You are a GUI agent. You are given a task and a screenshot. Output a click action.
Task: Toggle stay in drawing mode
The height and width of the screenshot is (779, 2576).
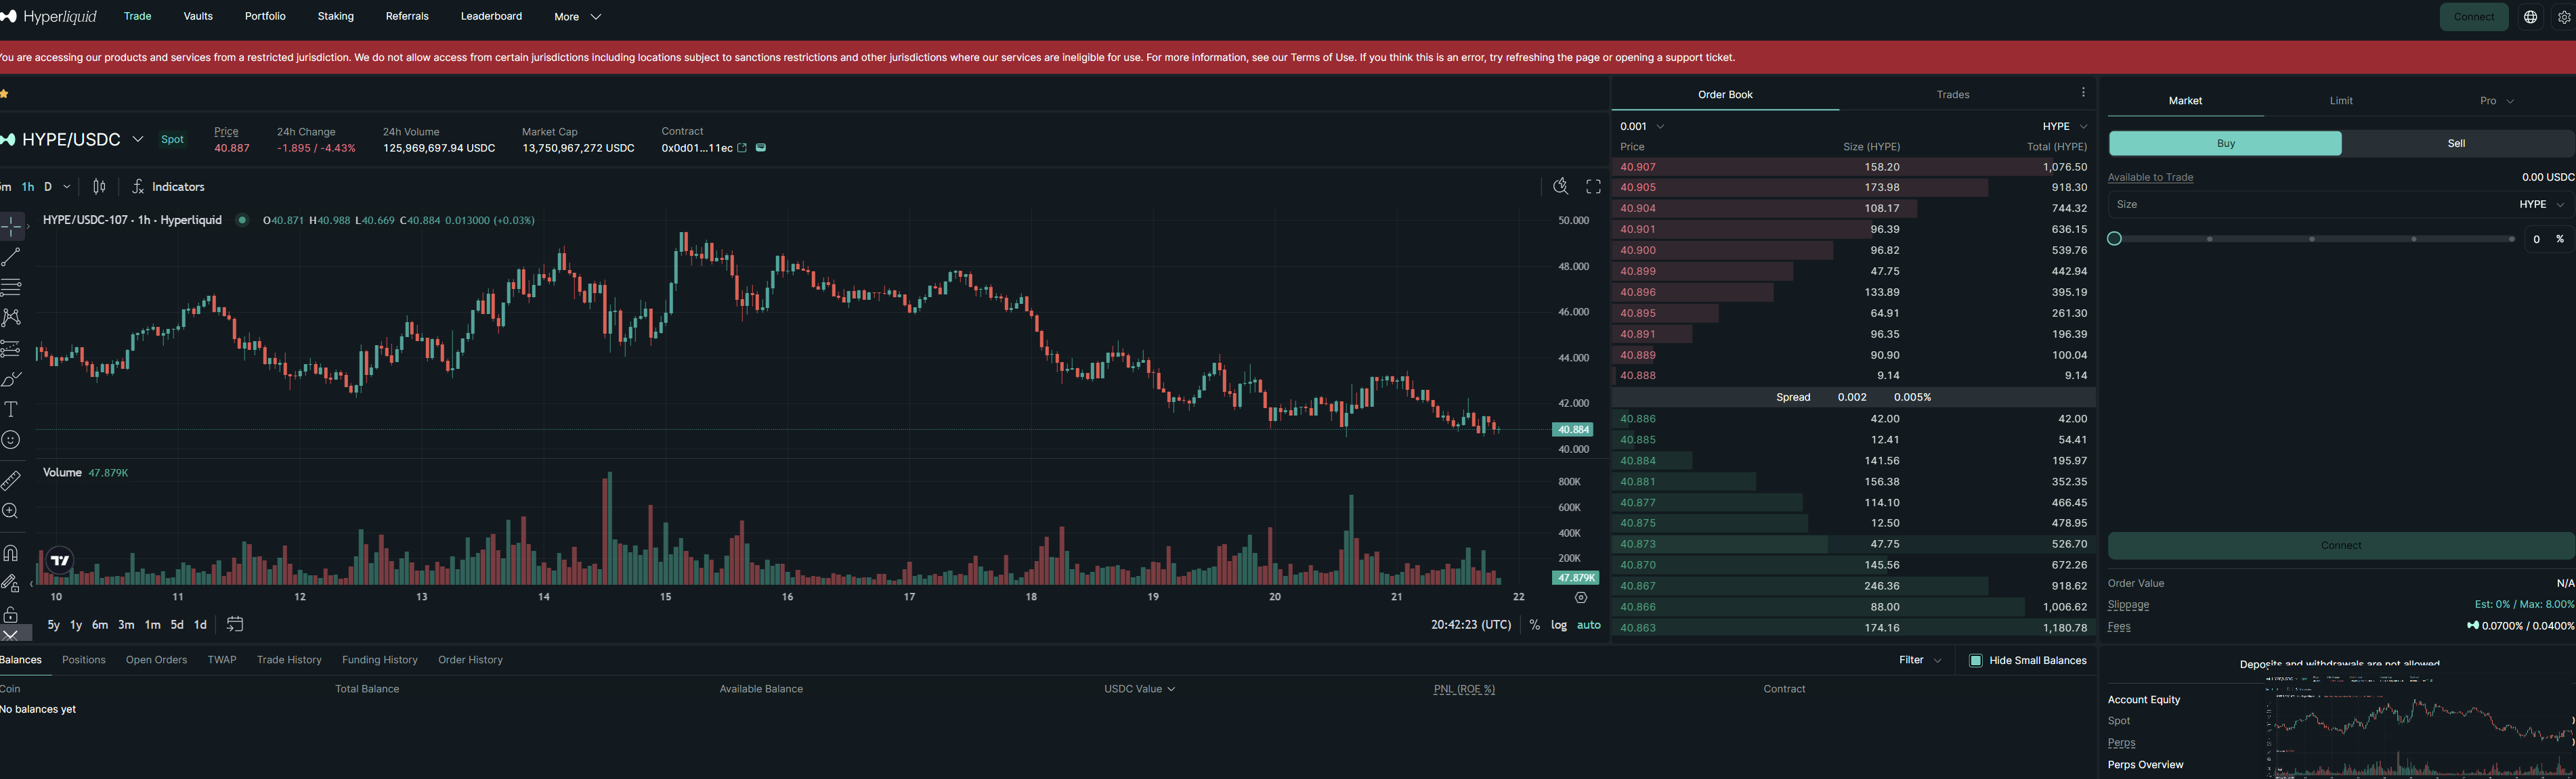[11, 583]
